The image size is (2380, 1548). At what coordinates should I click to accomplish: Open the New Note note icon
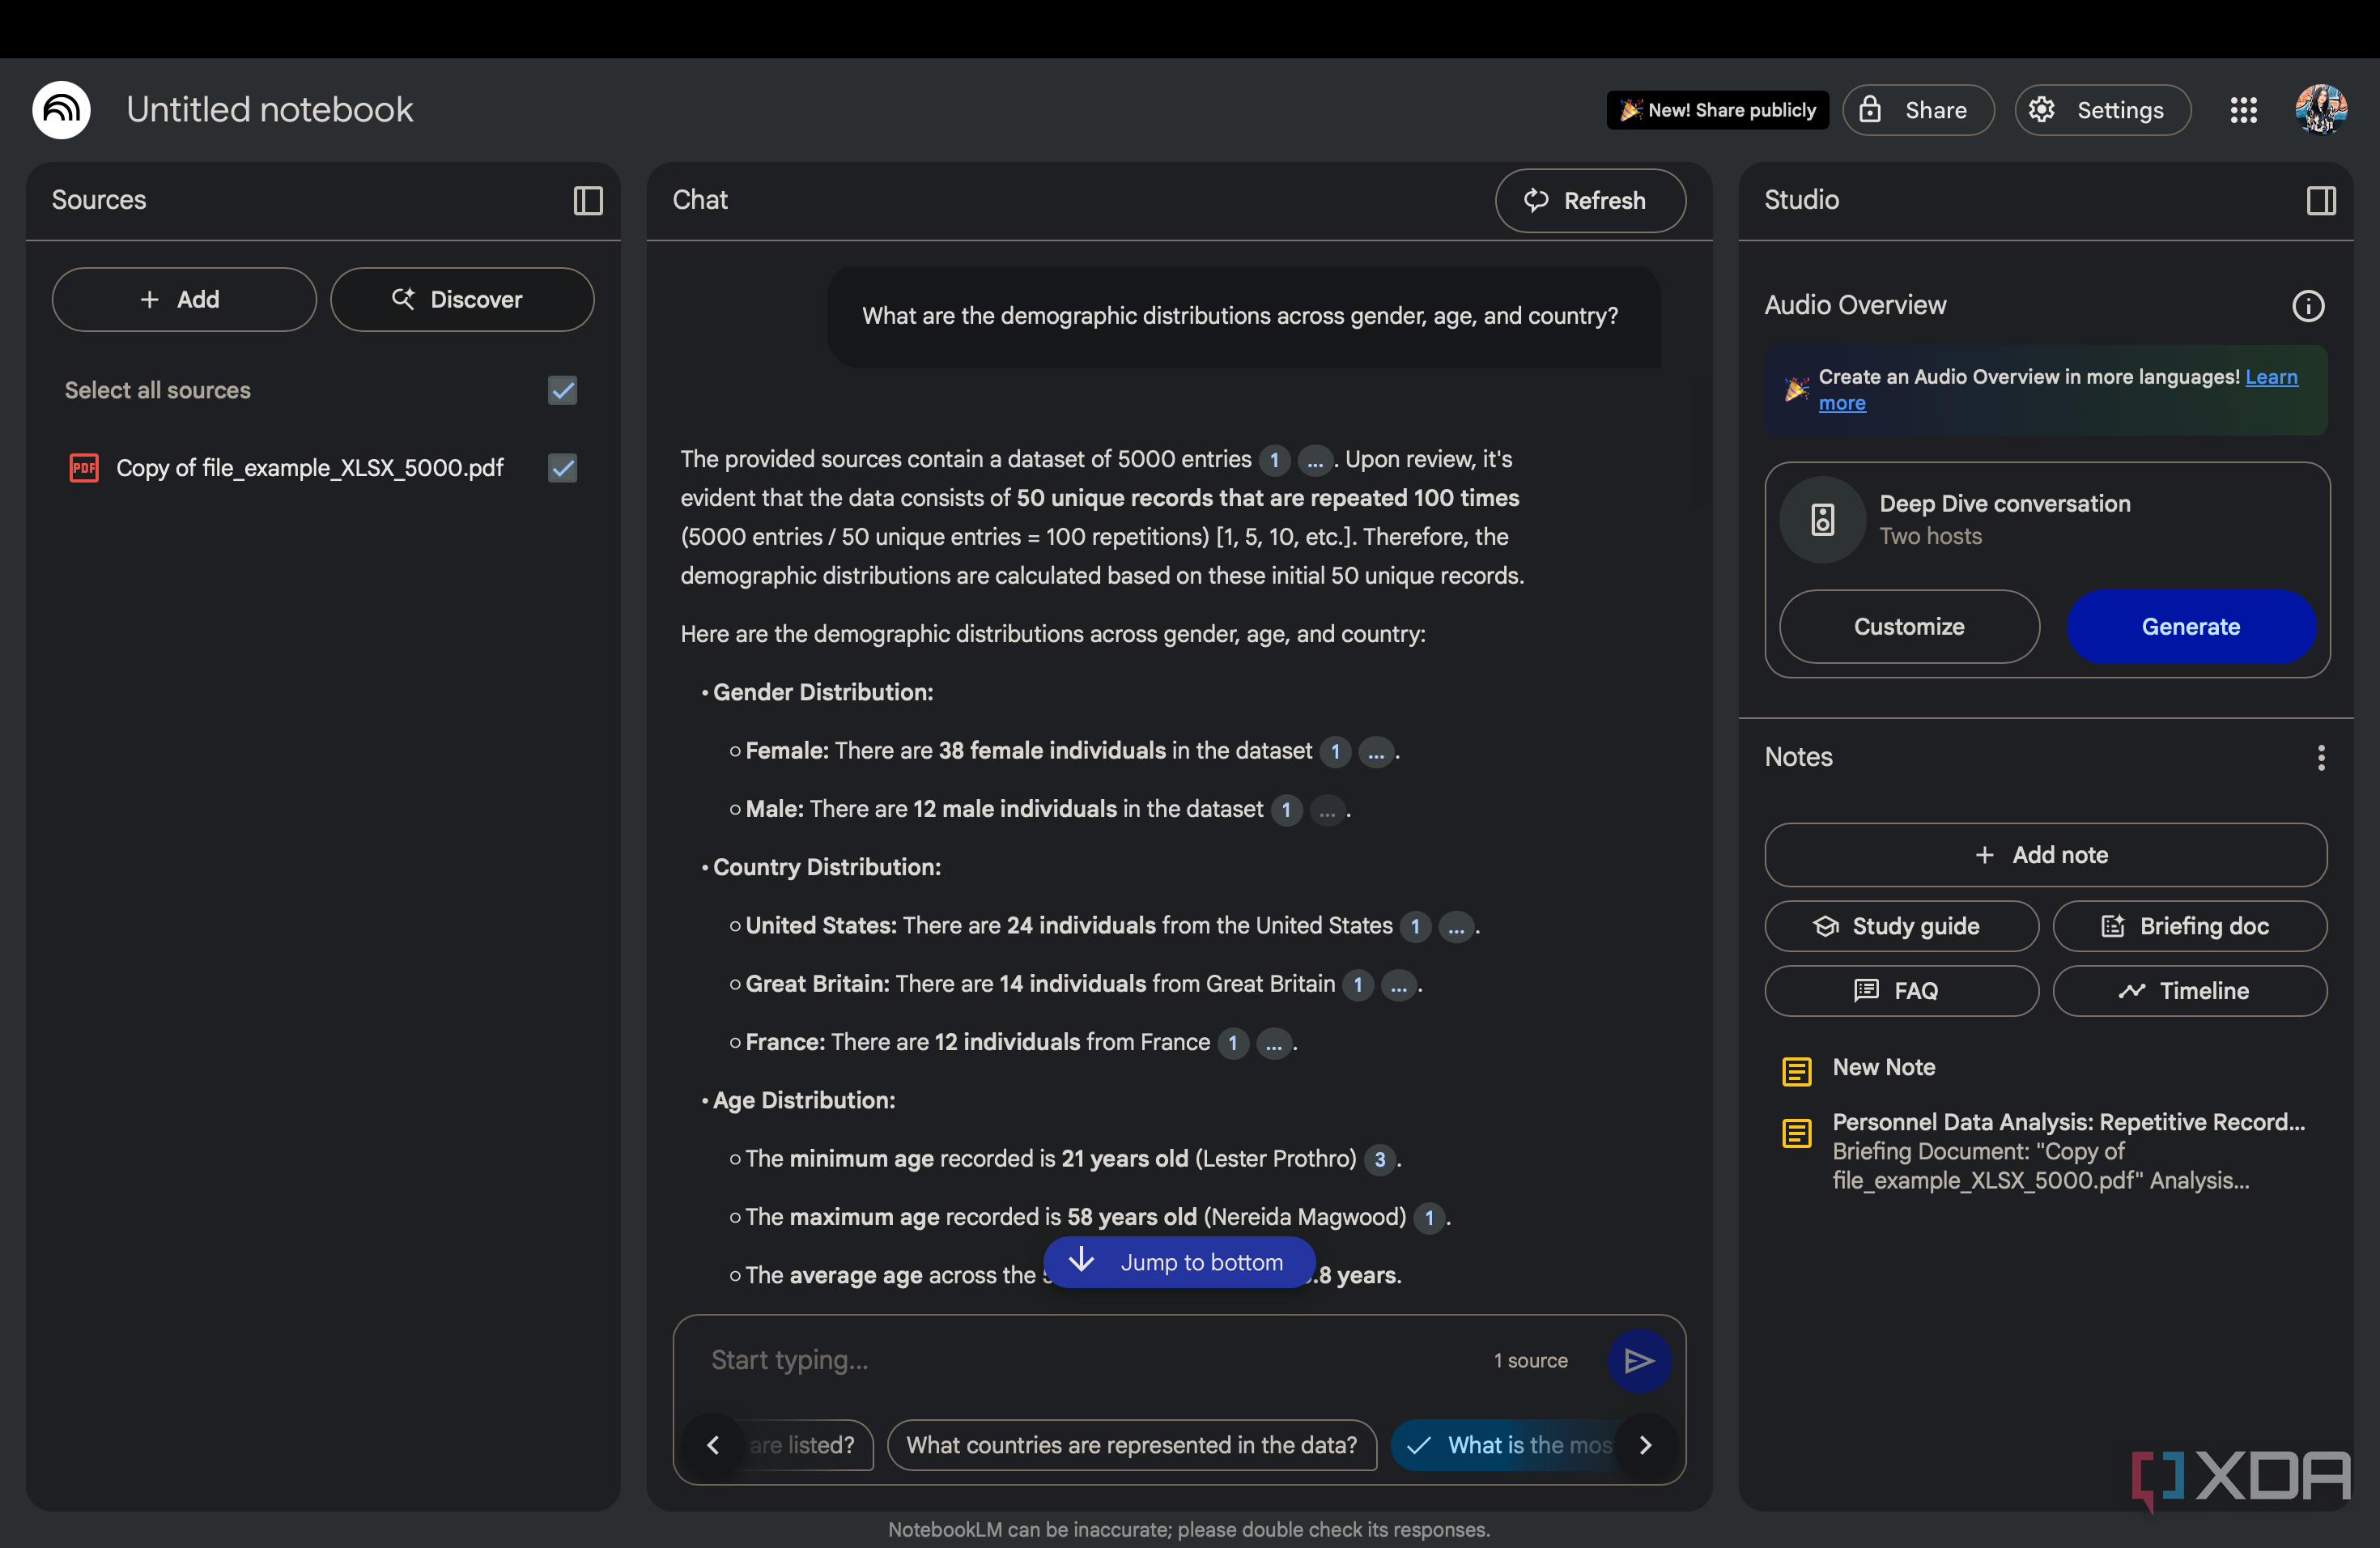(1797, 1071)
